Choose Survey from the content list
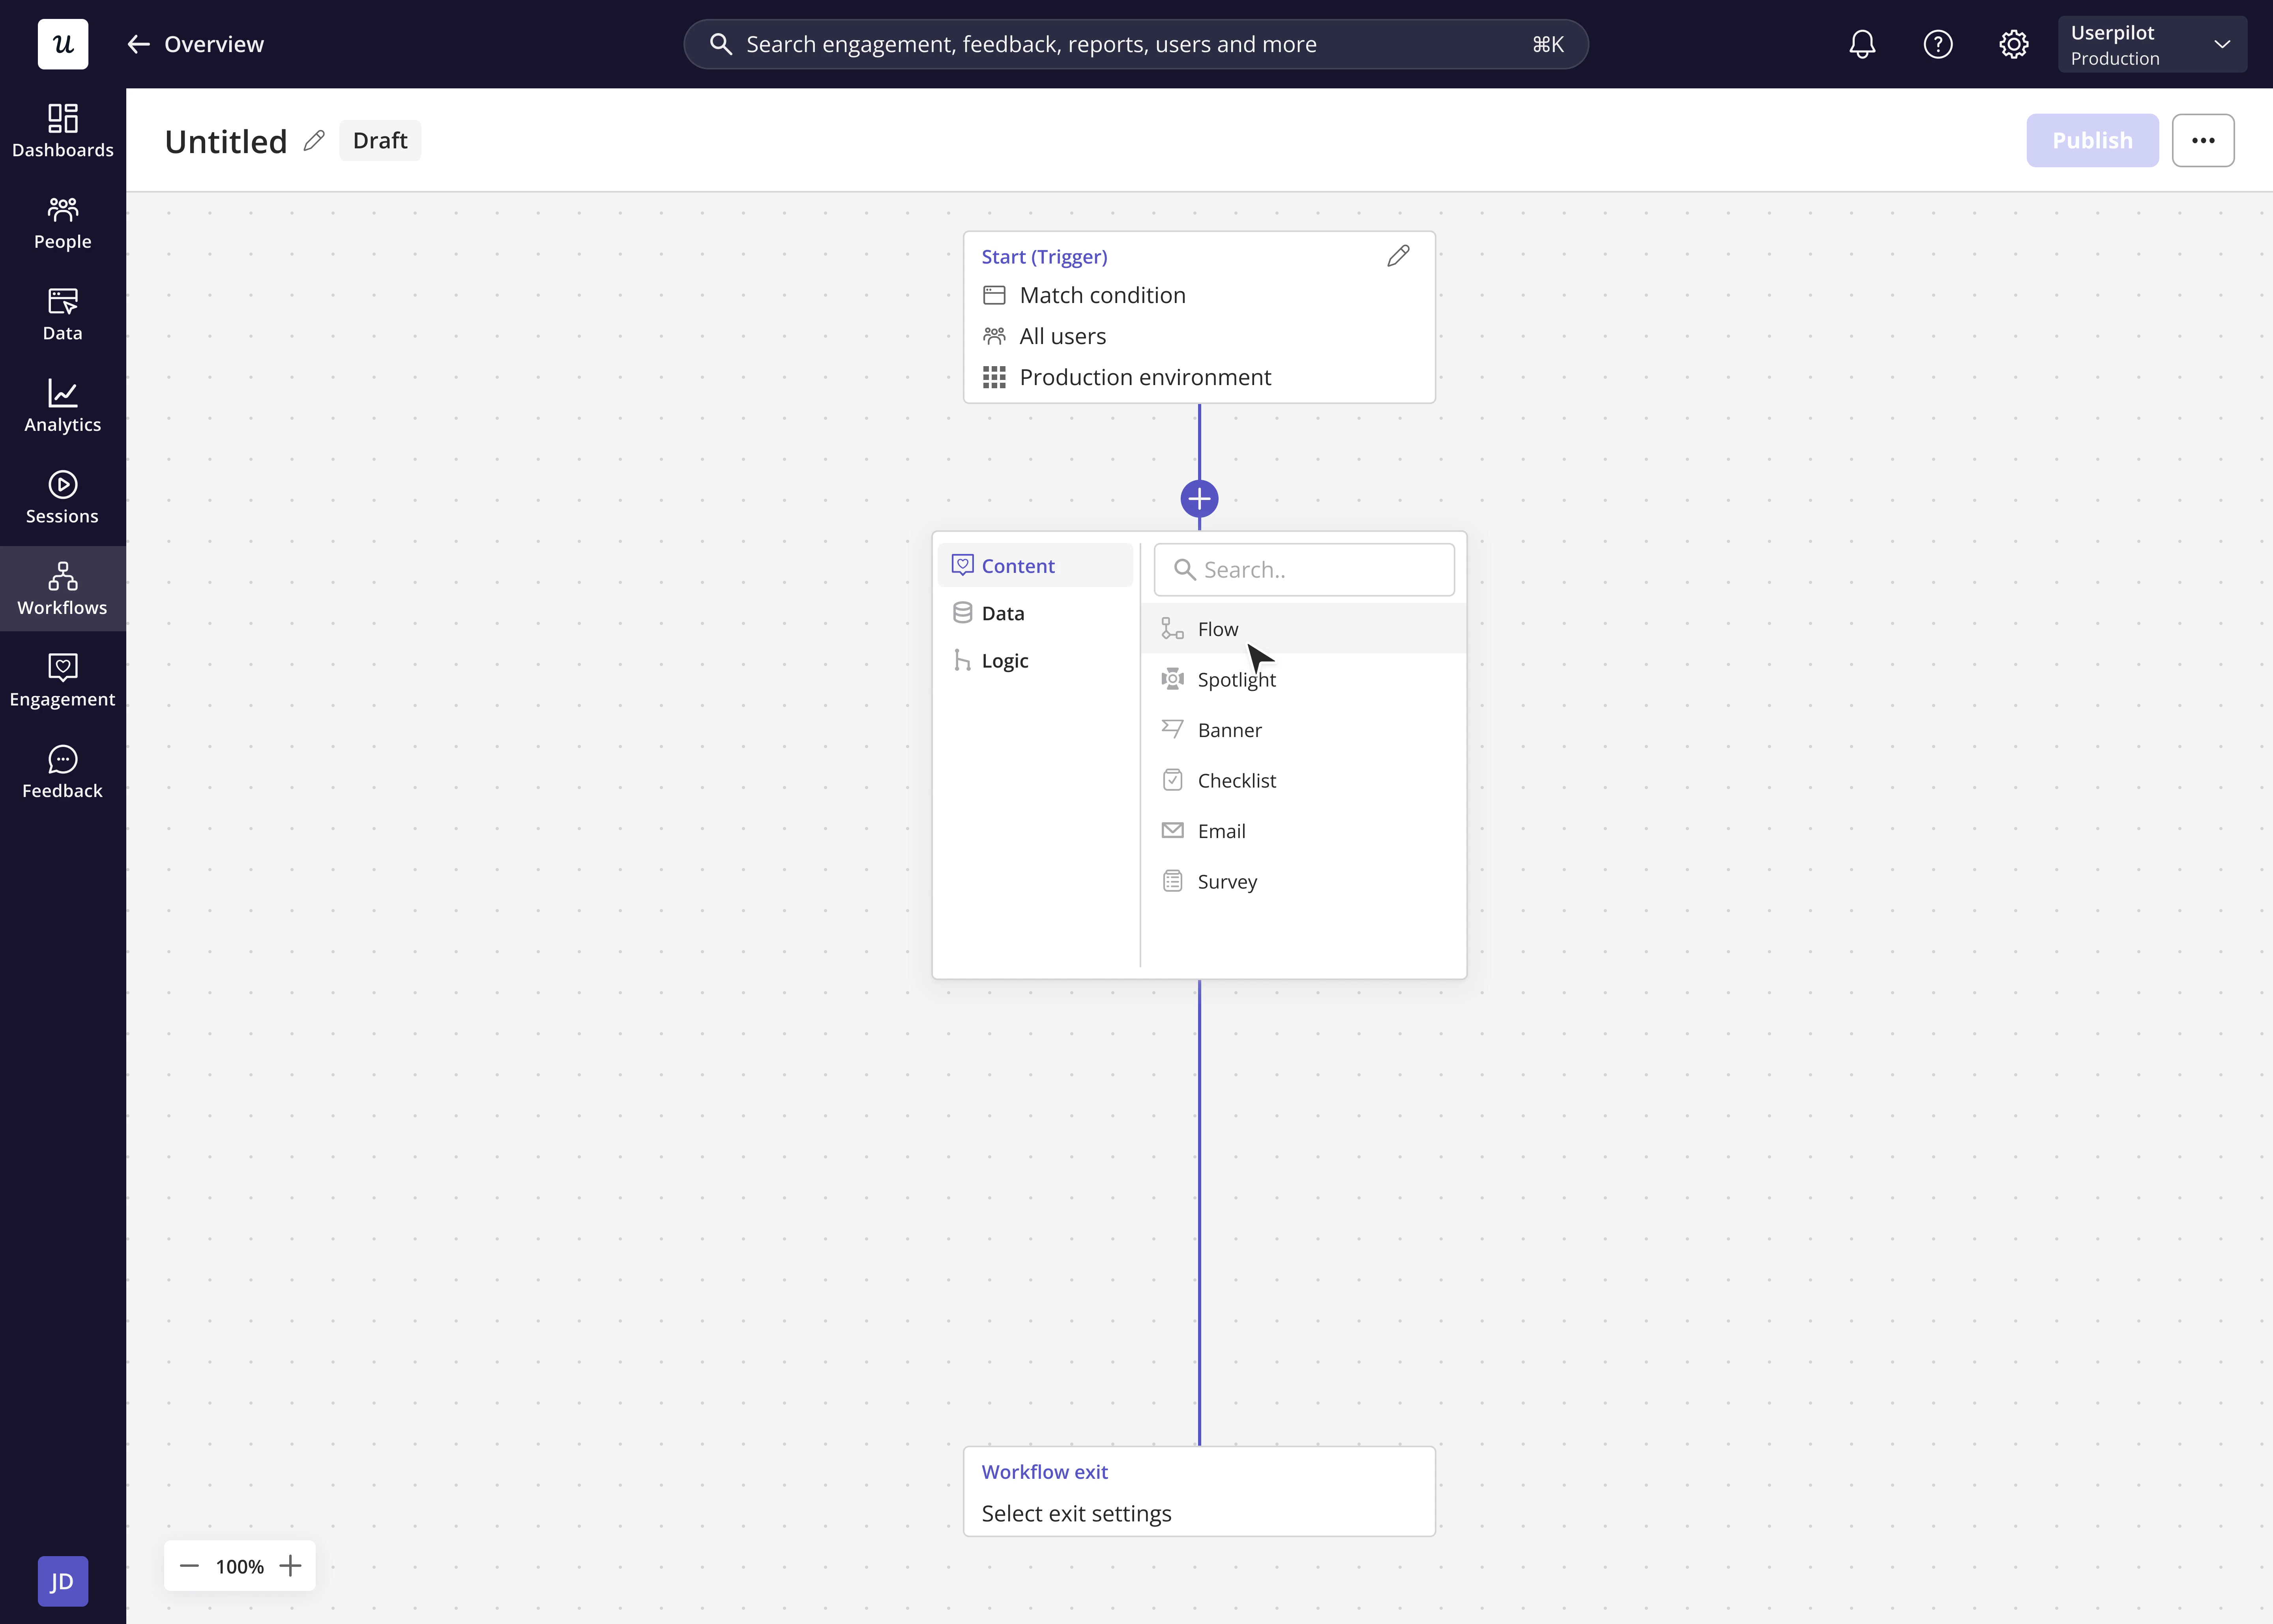The height and width of the screenshot is (1624, 2273). pyautogui.click(x=1227, y=882)
